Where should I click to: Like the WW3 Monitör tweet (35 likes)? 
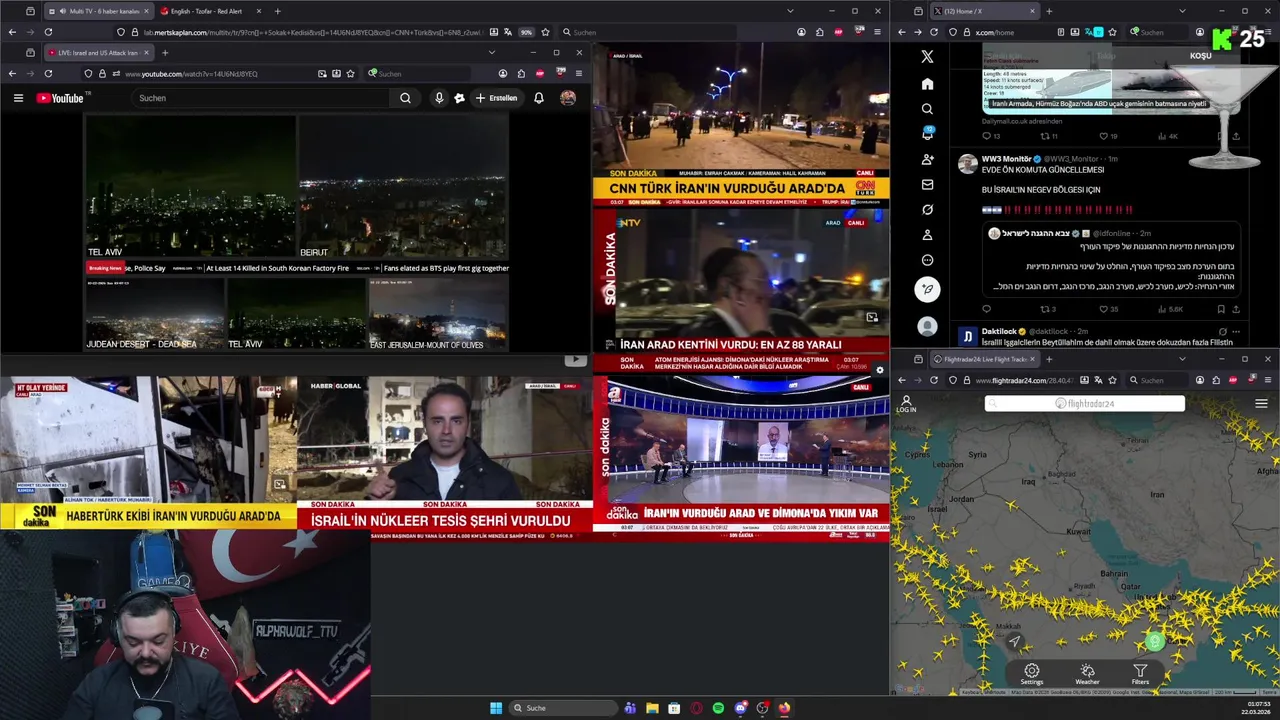pos(1109,309)
